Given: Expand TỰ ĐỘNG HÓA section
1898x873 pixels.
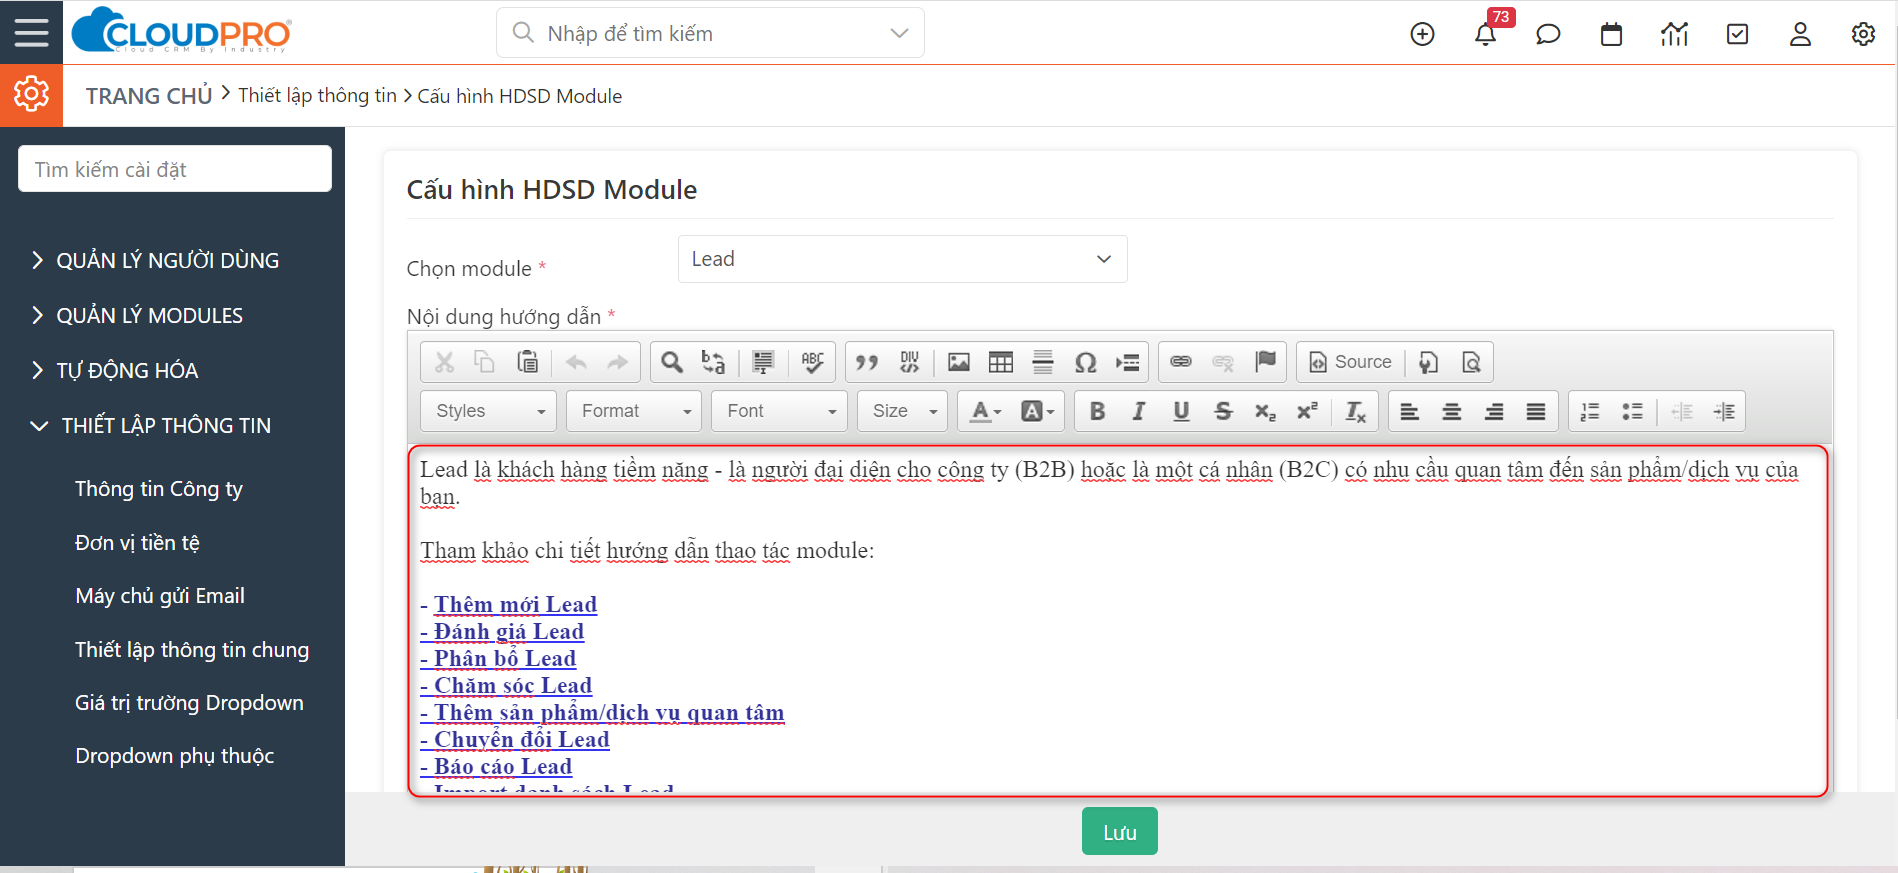Looking at the screenshot, I should 115,371.
